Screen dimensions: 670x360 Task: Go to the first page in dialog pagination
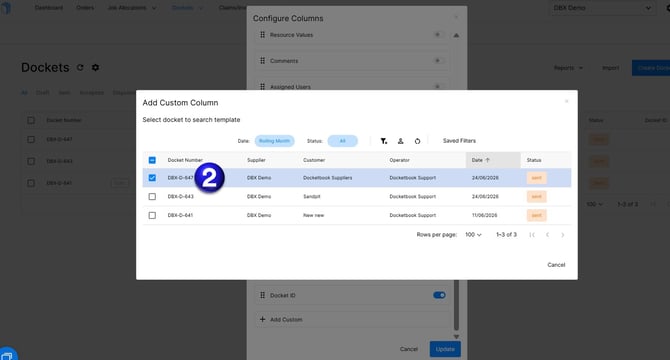pos(532,235)
